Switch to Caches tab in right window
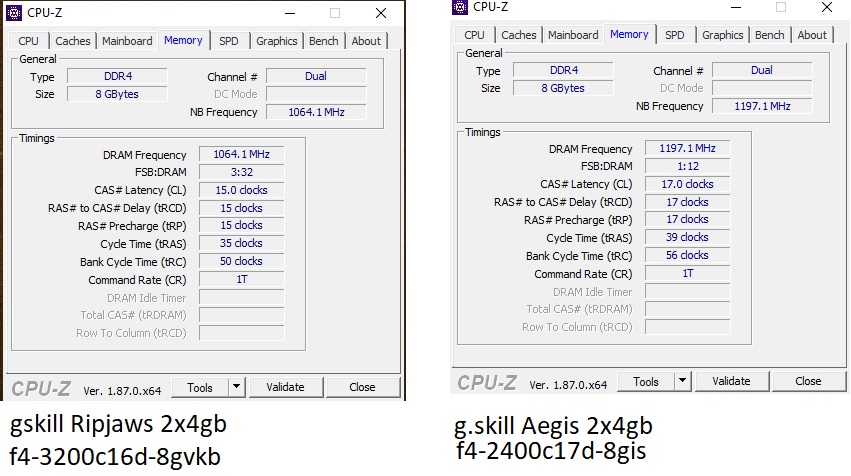This screenshot has width=851, height=476. [x=518, y=35]
